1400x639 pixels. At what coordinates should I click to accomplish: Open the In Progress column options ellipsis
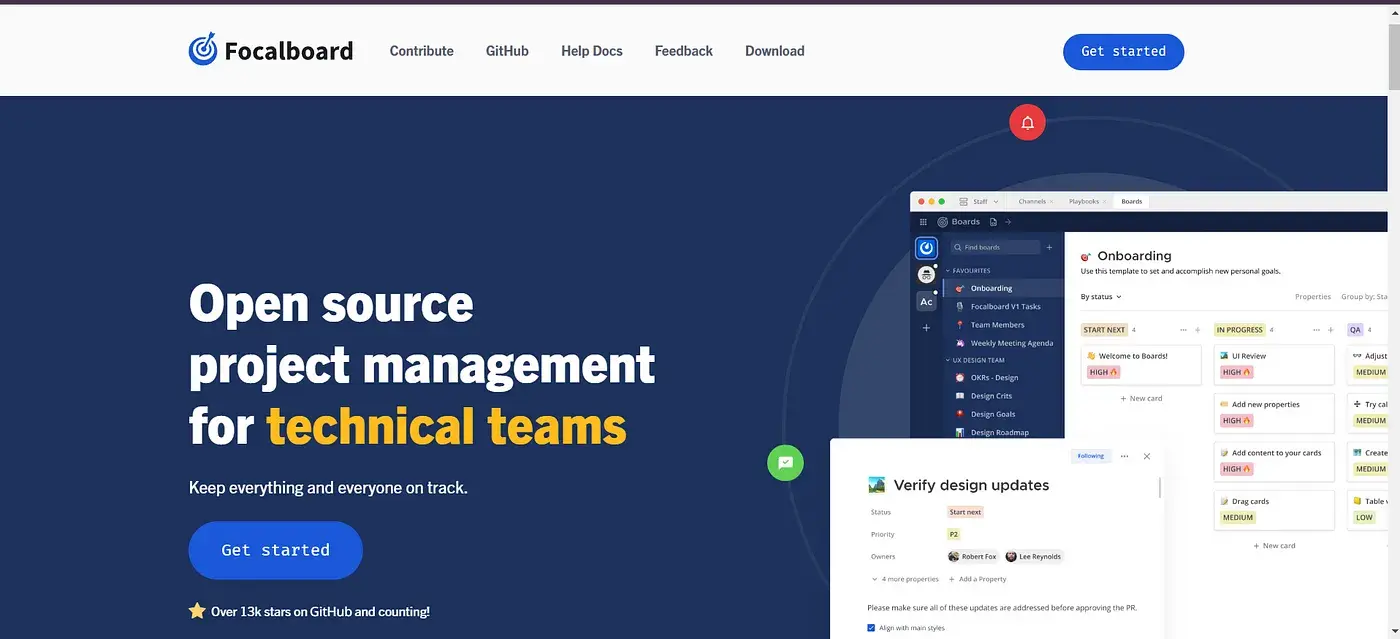point(1316,330)
